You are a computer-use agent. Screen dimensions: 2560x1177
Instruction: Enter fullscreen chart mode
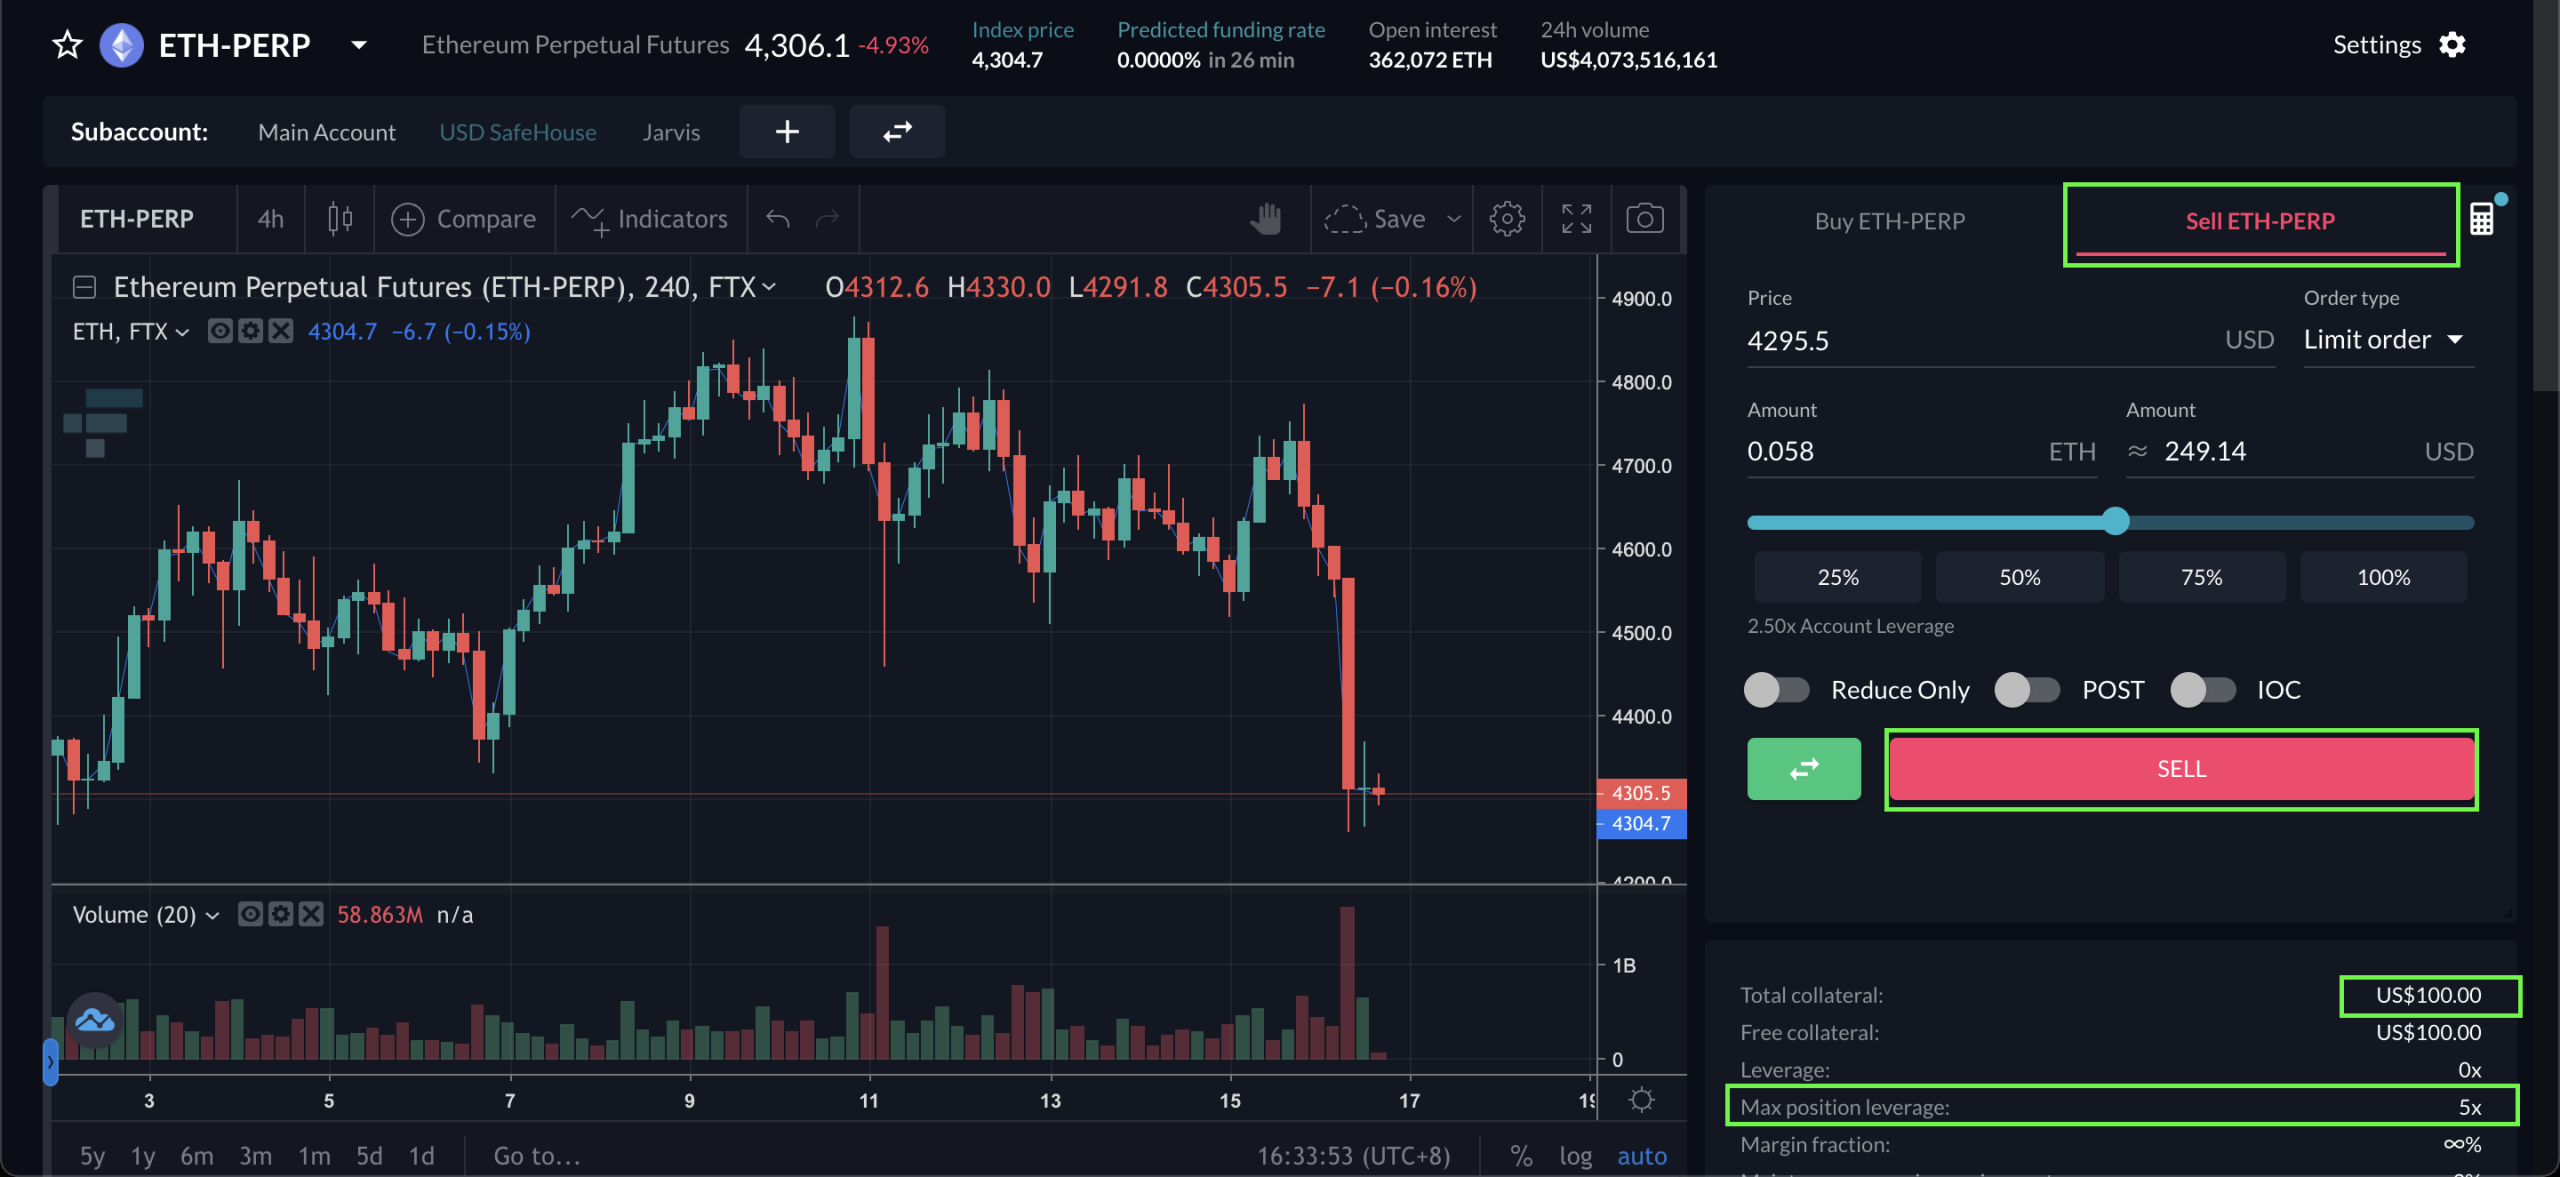click(1577, 219)
